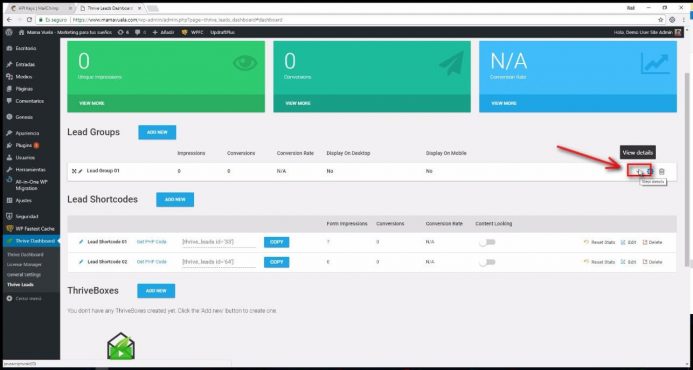Open the Thrive Dashboard submenu link

[25, 255]
